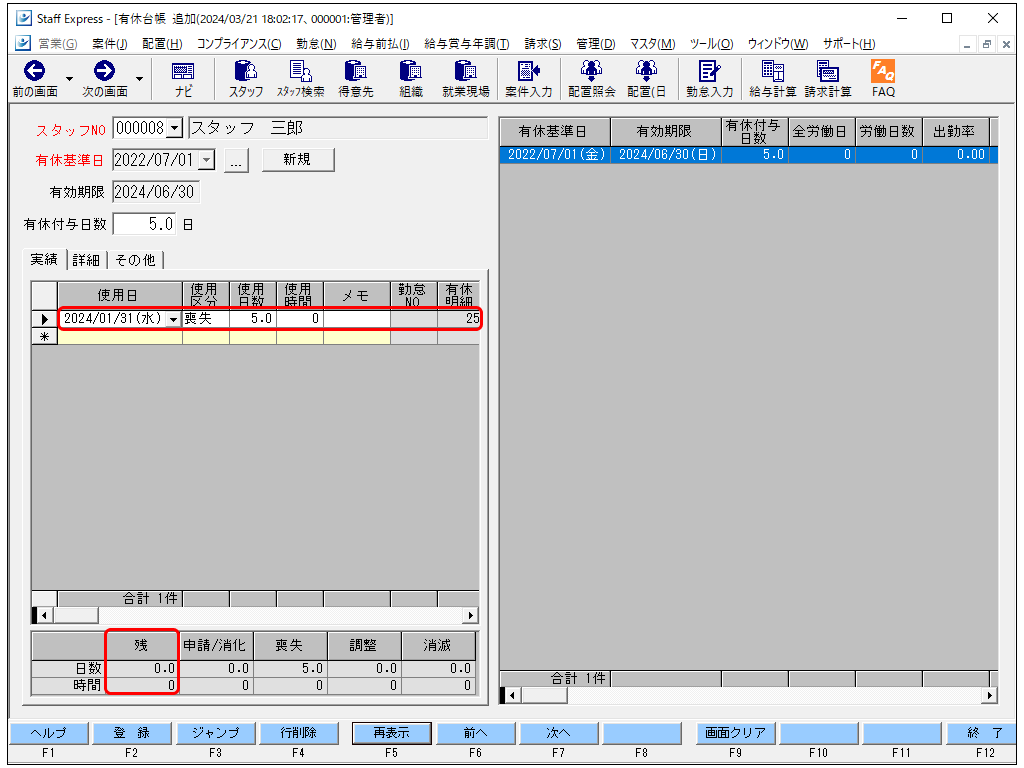Image resolution: width=1024 pixels, height=768 pixels.
Task: Open the FAQ toolbar icon
Action: click(x=883, y=78)
